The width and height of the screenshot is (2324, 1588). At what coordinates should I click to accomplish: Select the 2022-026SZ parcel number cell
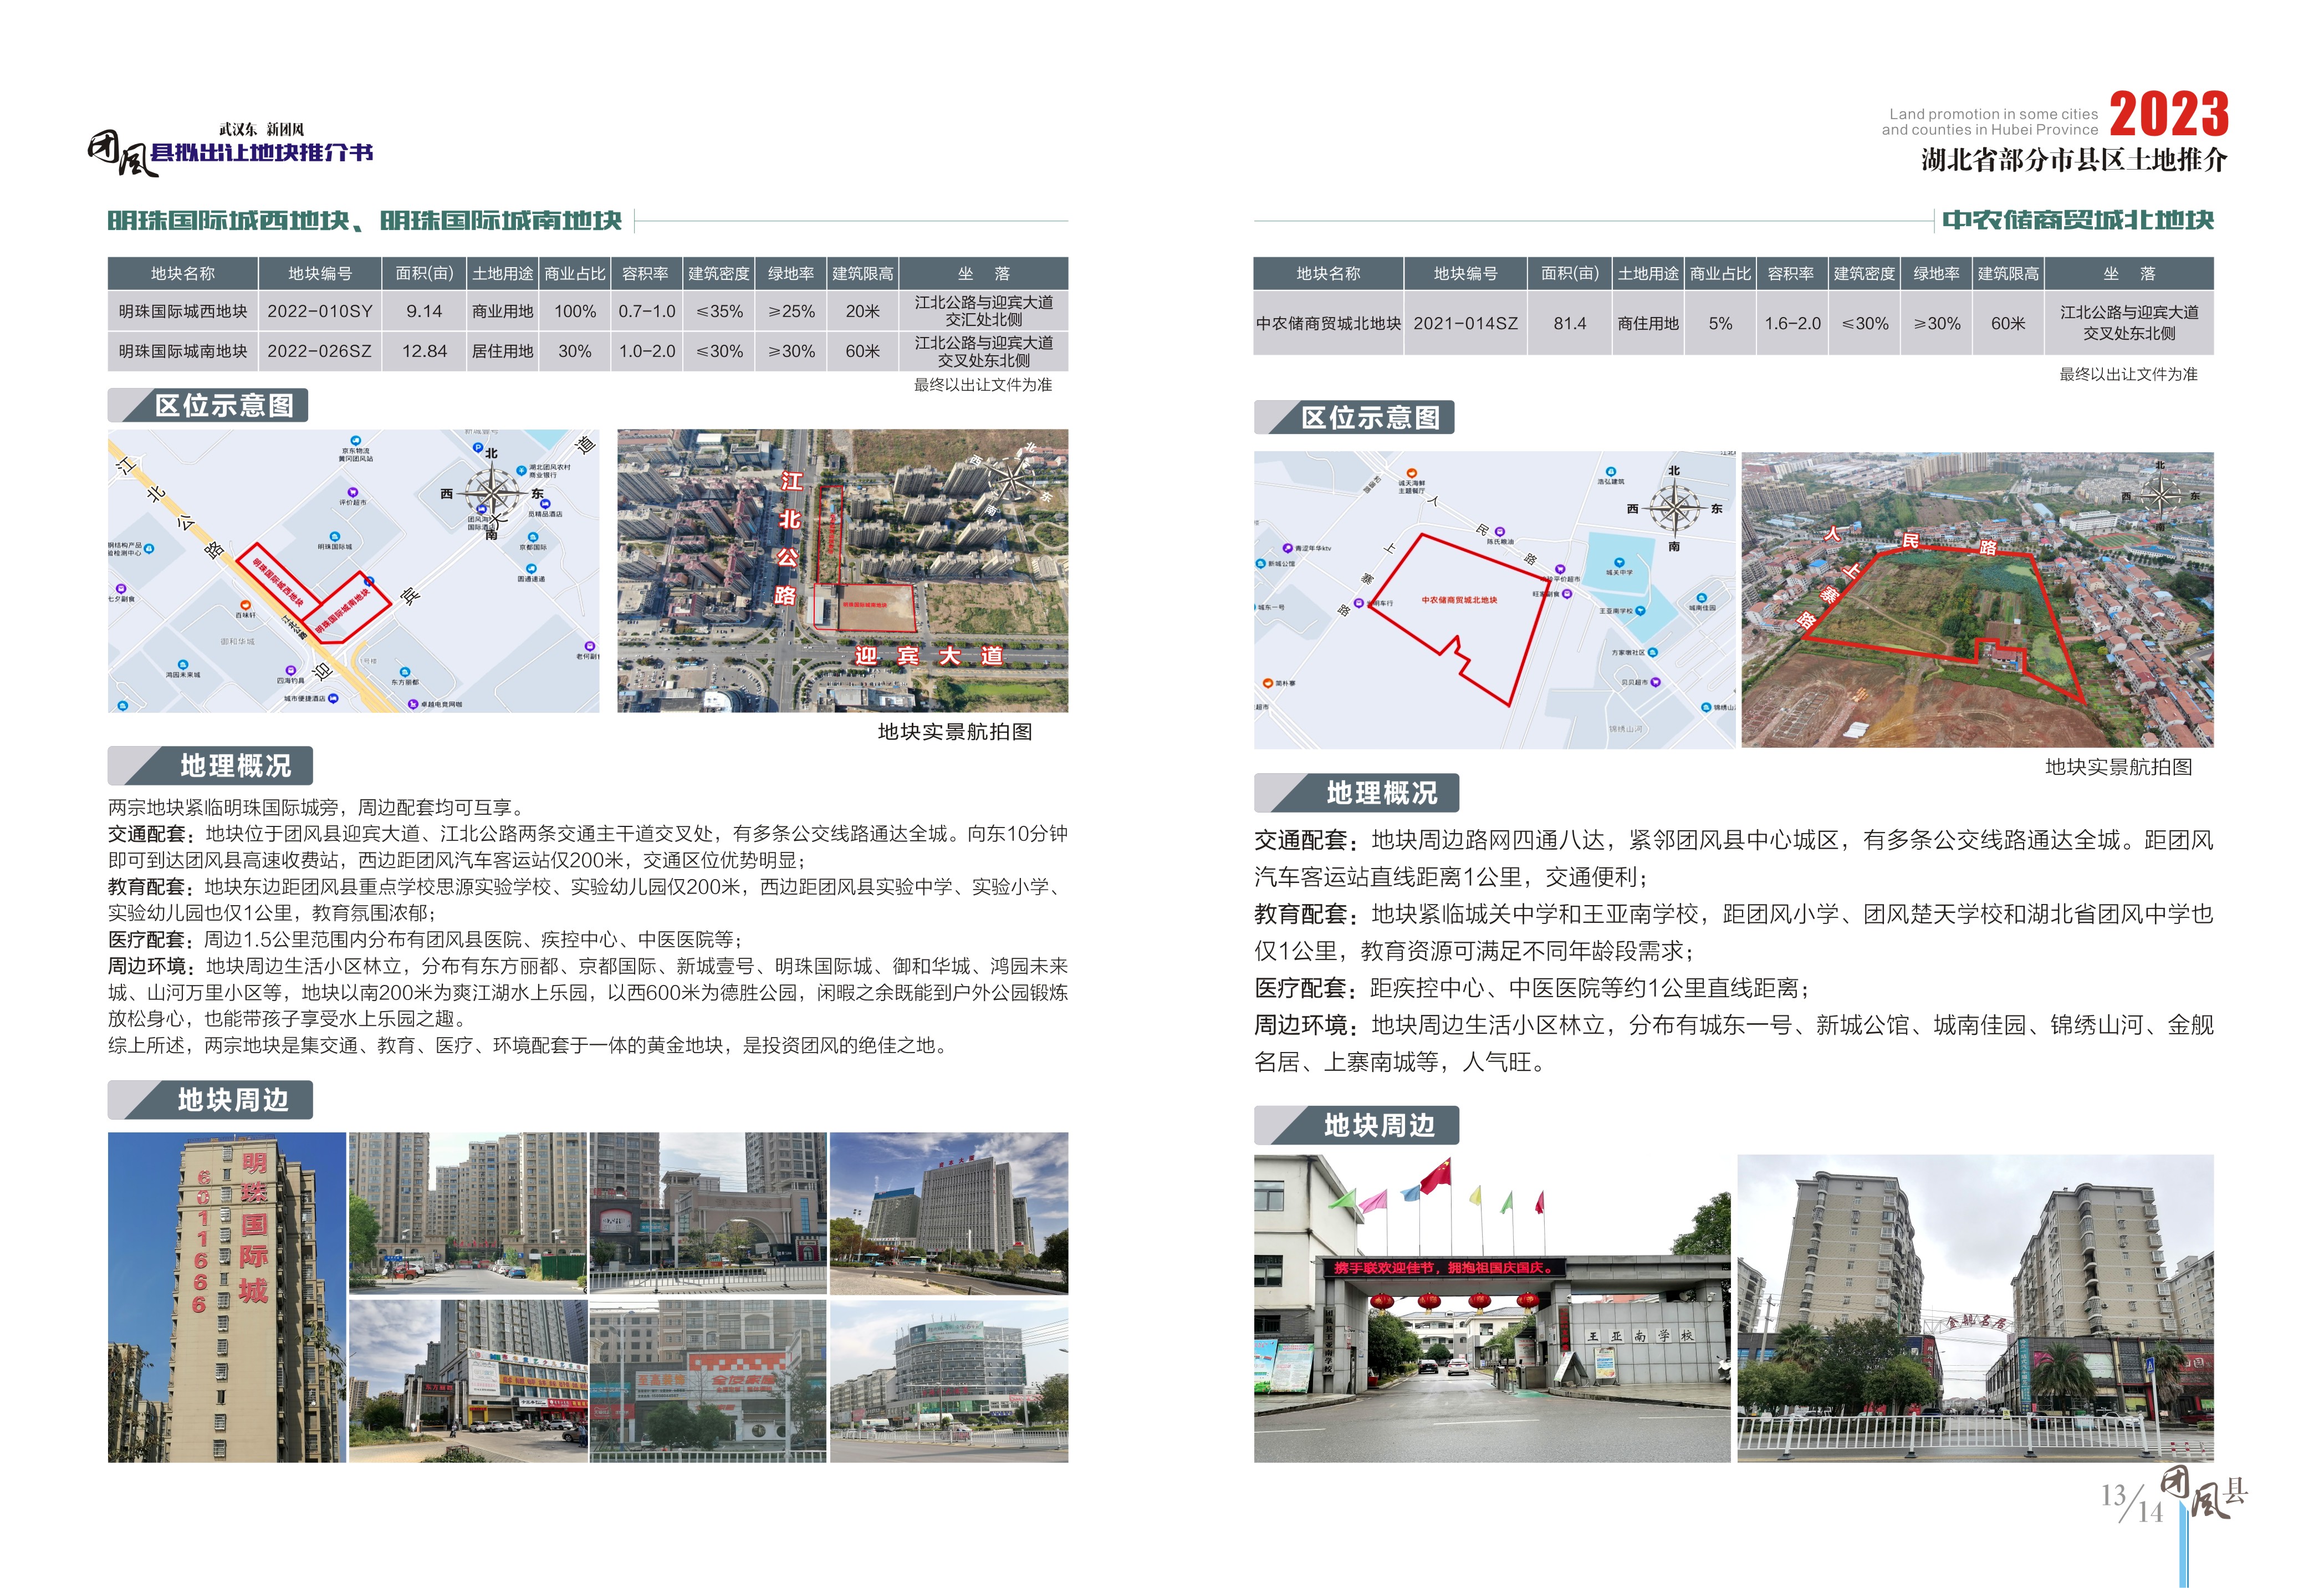point(320,351)
